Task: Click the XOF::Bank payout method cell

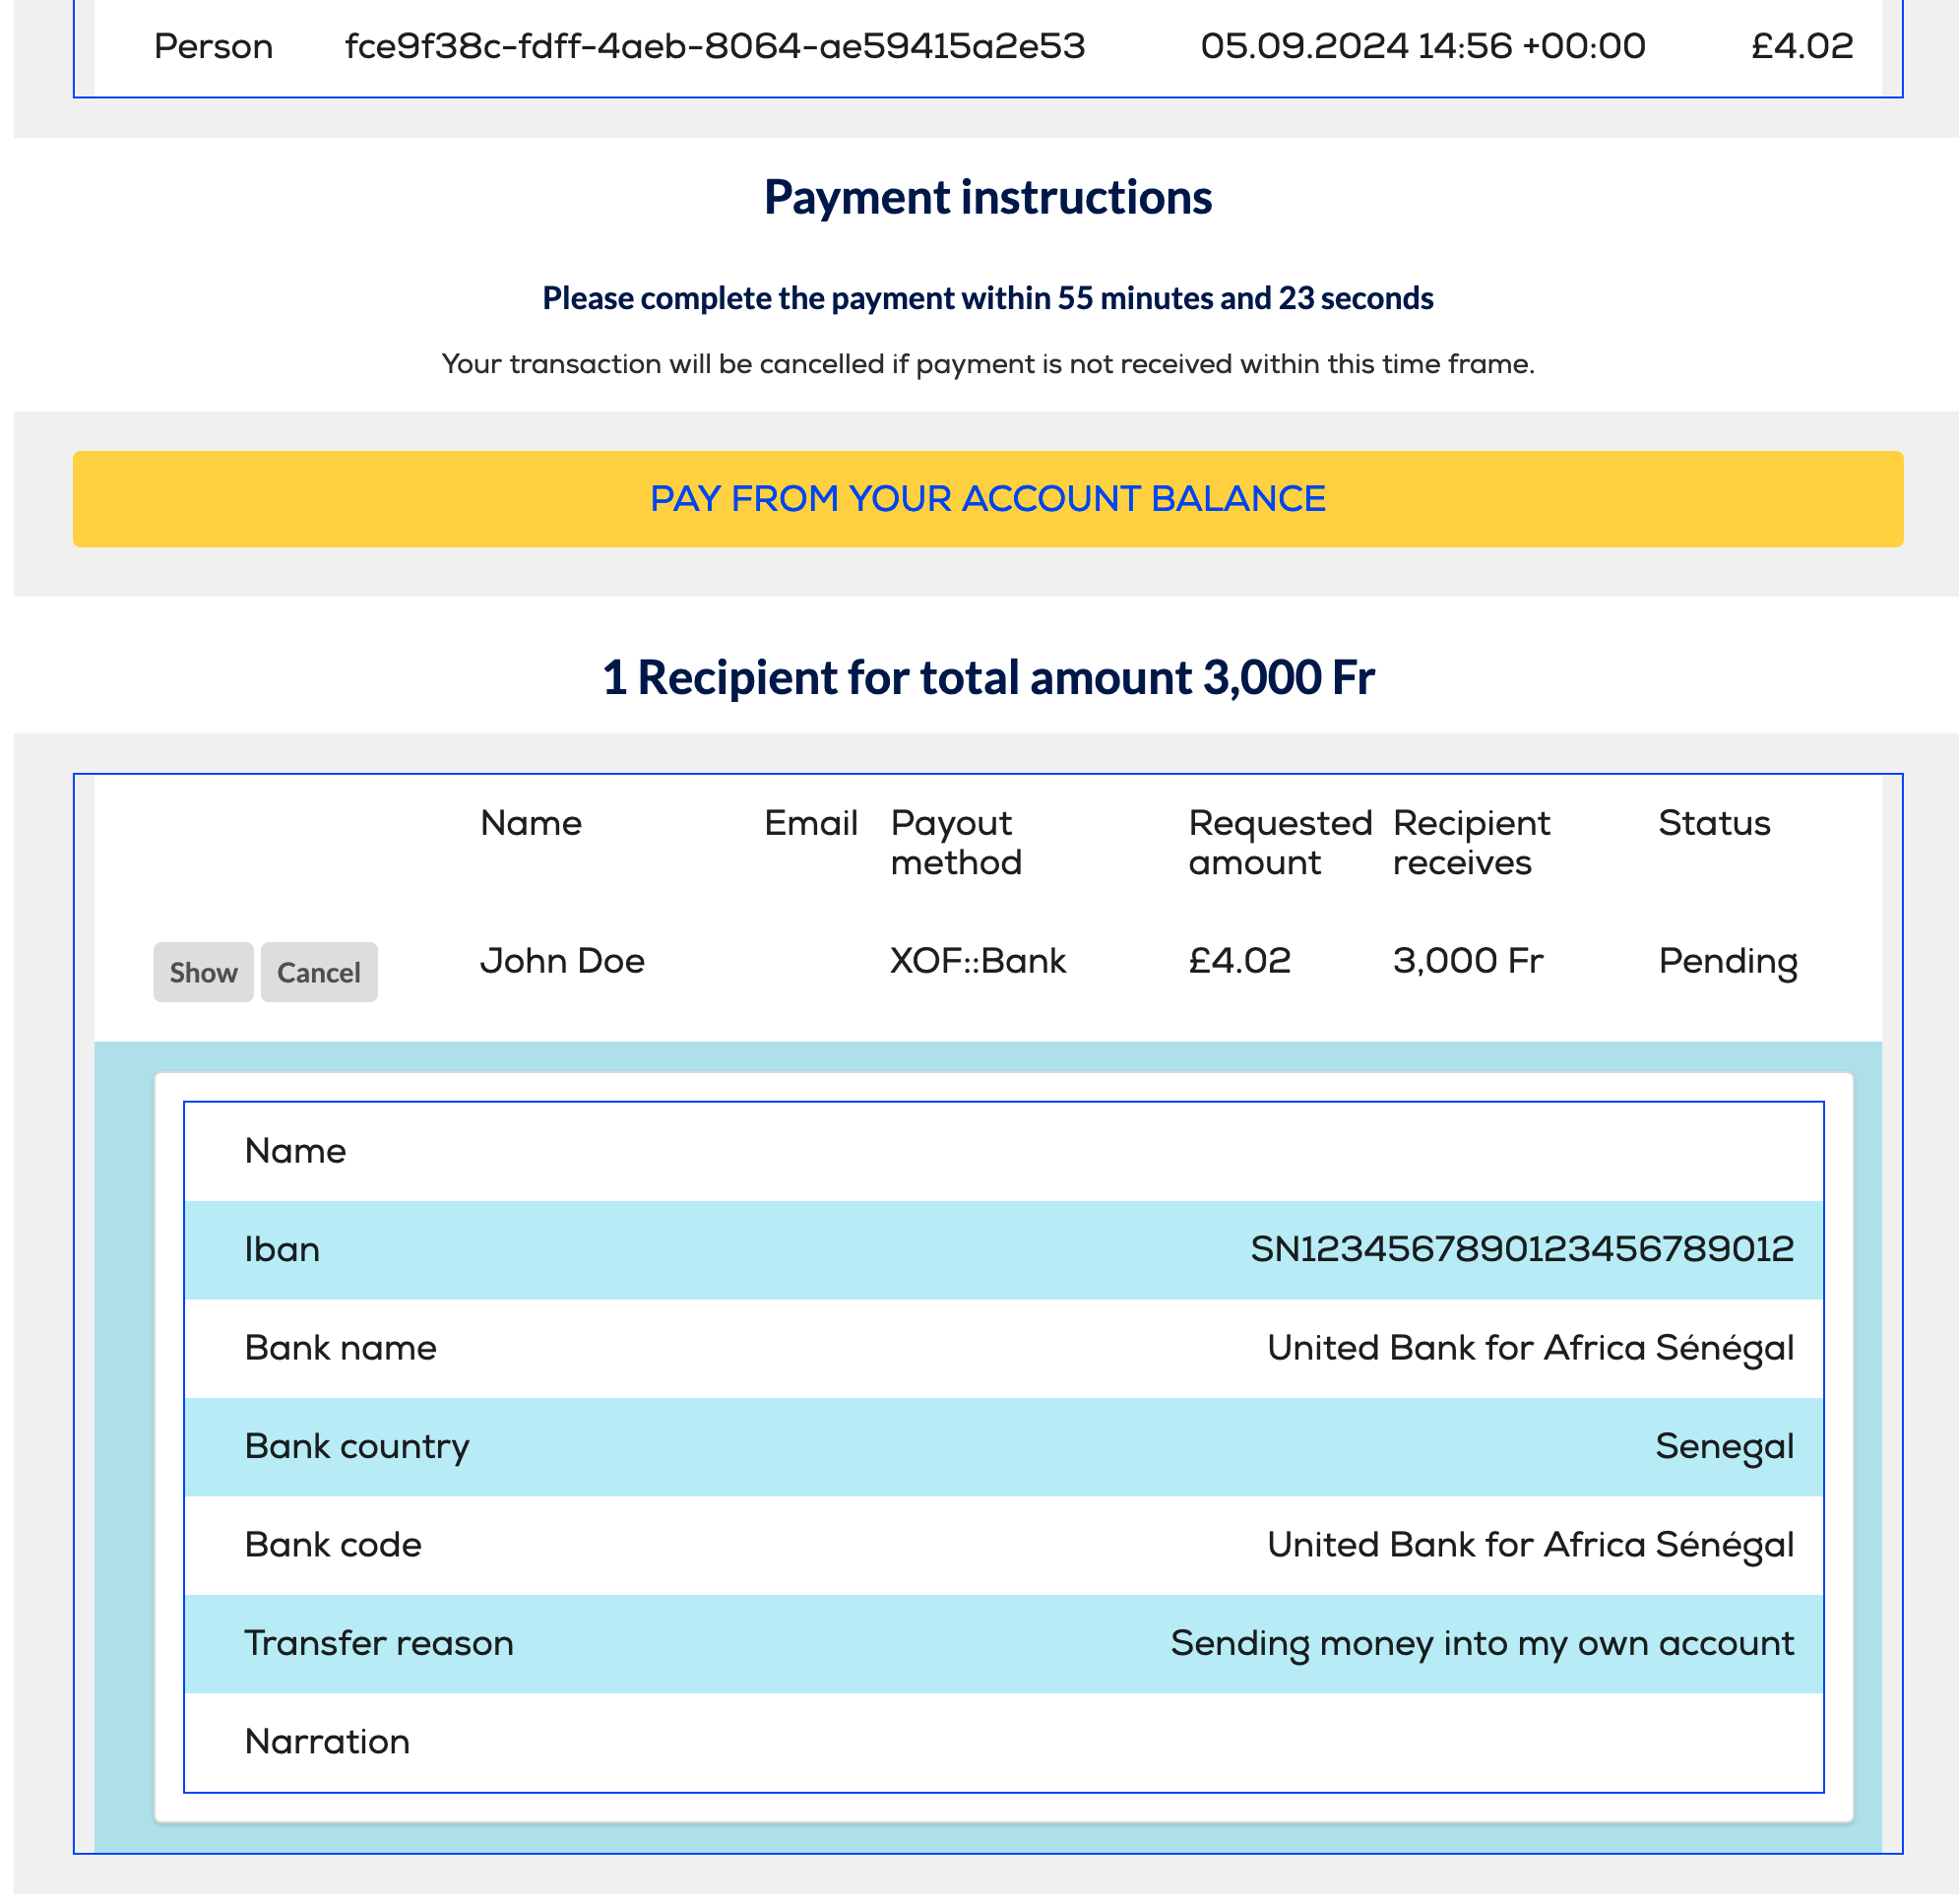Action: coord(978,961)
